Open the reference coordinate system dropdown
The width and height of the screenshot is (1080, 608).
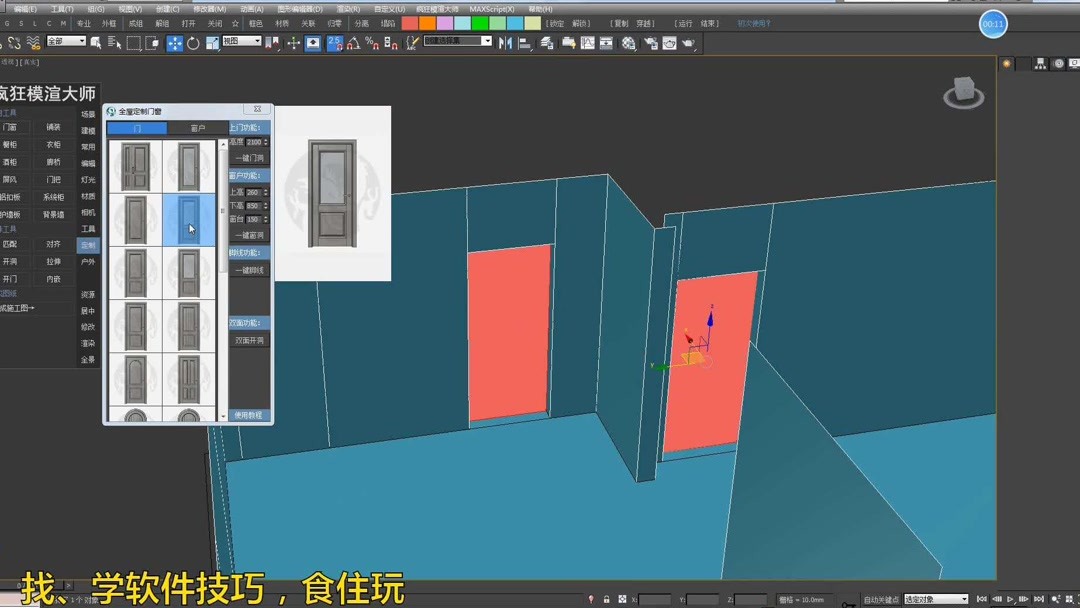click(240, 43)
